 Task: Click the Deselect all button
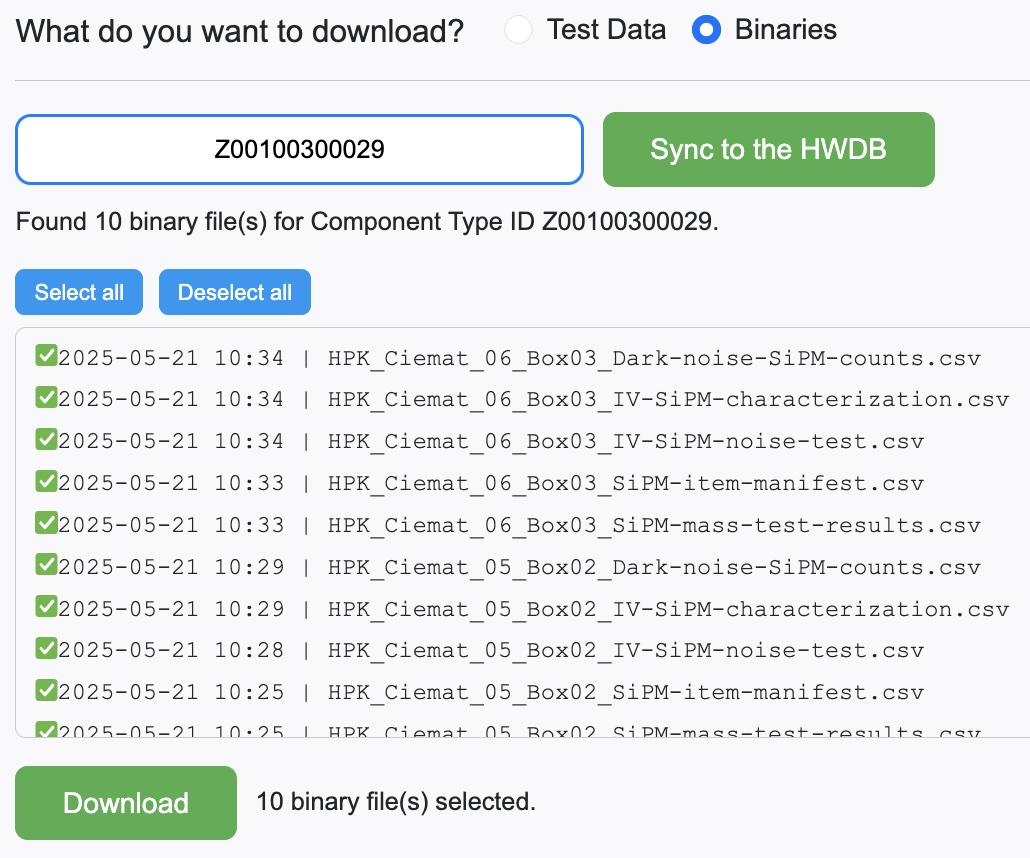coord(234,292)
